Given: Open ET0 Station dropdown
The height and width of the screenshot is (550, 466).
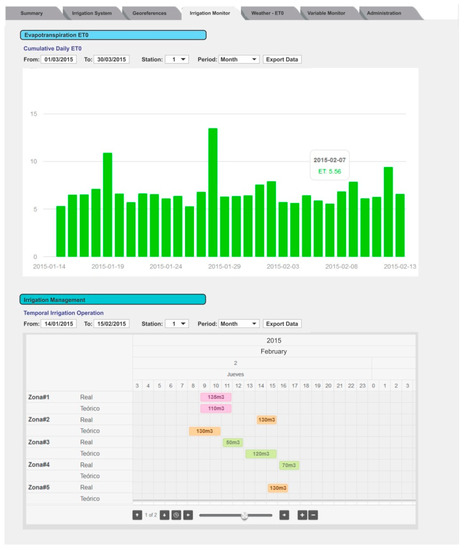Looking at the screenshot, I should (x=177, y=59).
